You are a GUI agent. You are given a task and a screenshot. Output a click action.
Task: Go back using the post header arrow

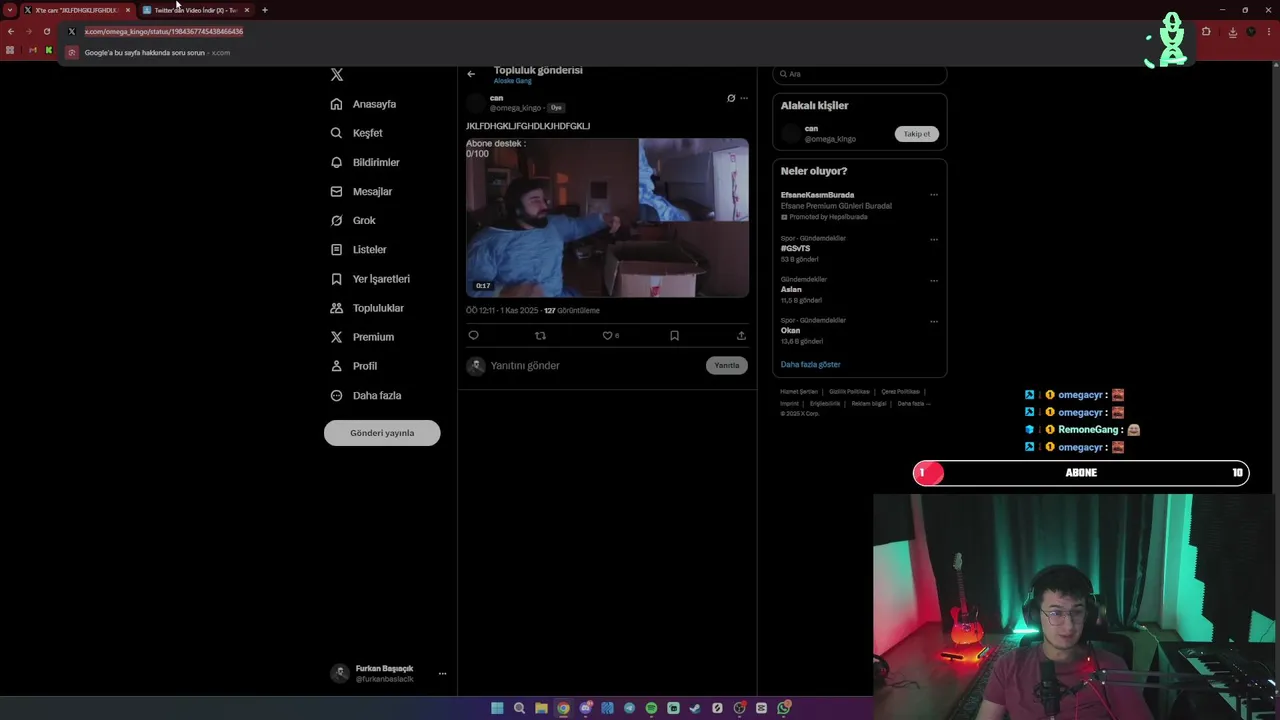coord(471,73)
